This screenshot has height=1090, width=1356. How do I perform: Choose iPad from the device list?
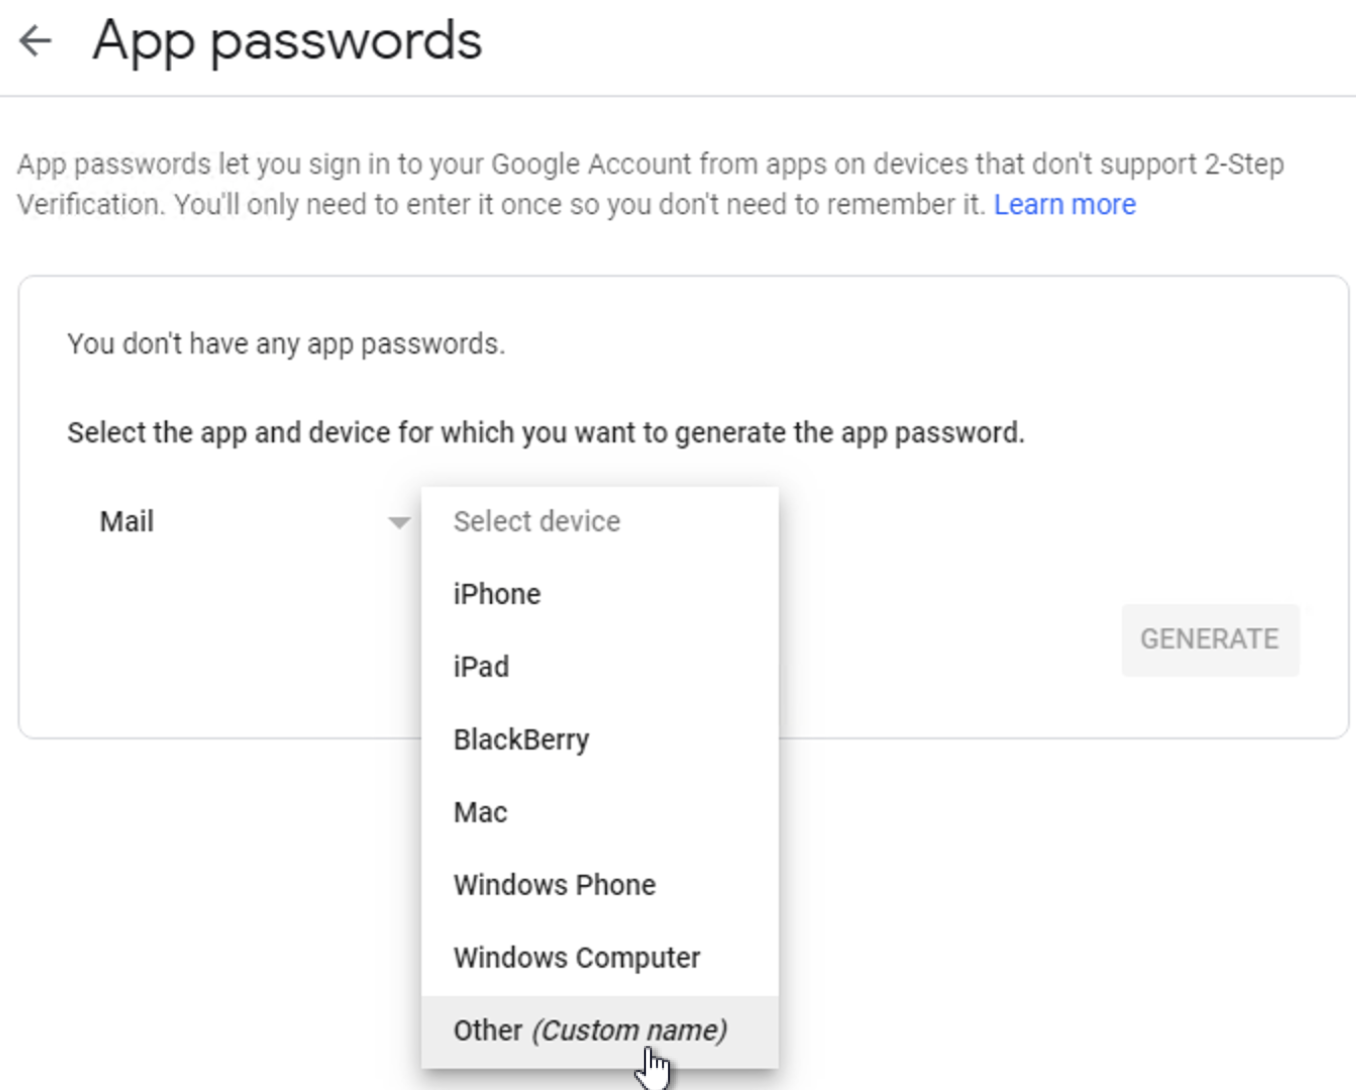tap(481, 667)
